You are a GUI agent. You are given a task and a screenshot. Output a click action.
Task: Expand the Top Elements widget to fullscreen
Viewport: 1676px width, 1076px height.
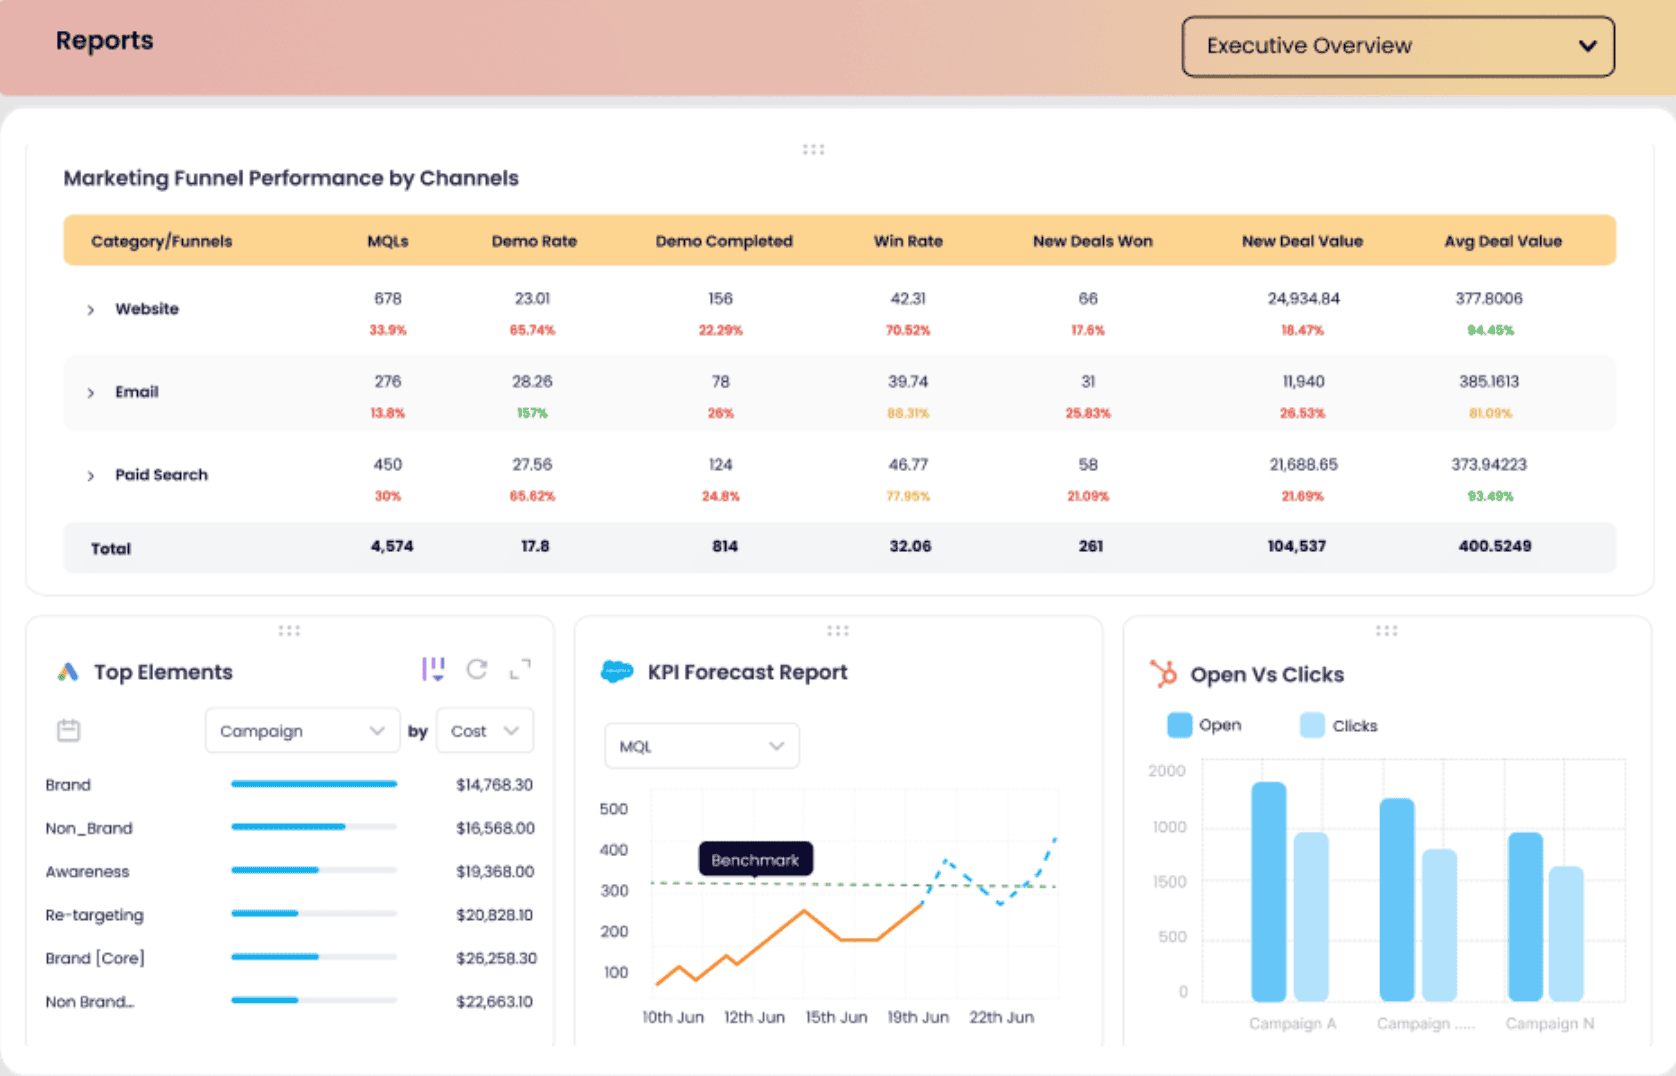520,669
